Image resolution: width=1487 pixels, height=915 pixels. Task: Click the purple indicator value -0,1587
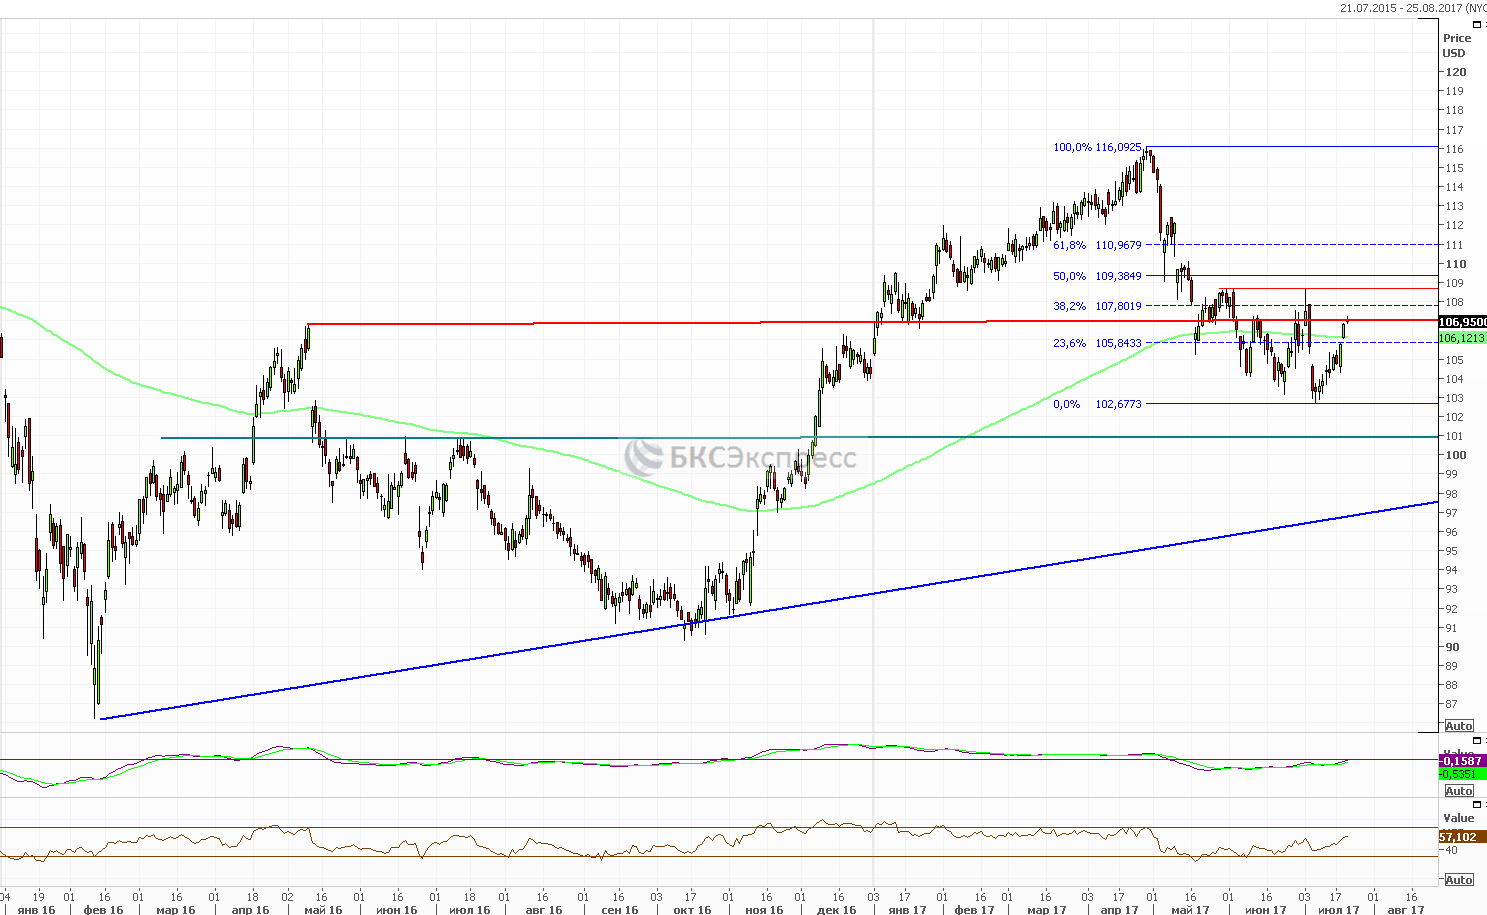pos(1462,761)
